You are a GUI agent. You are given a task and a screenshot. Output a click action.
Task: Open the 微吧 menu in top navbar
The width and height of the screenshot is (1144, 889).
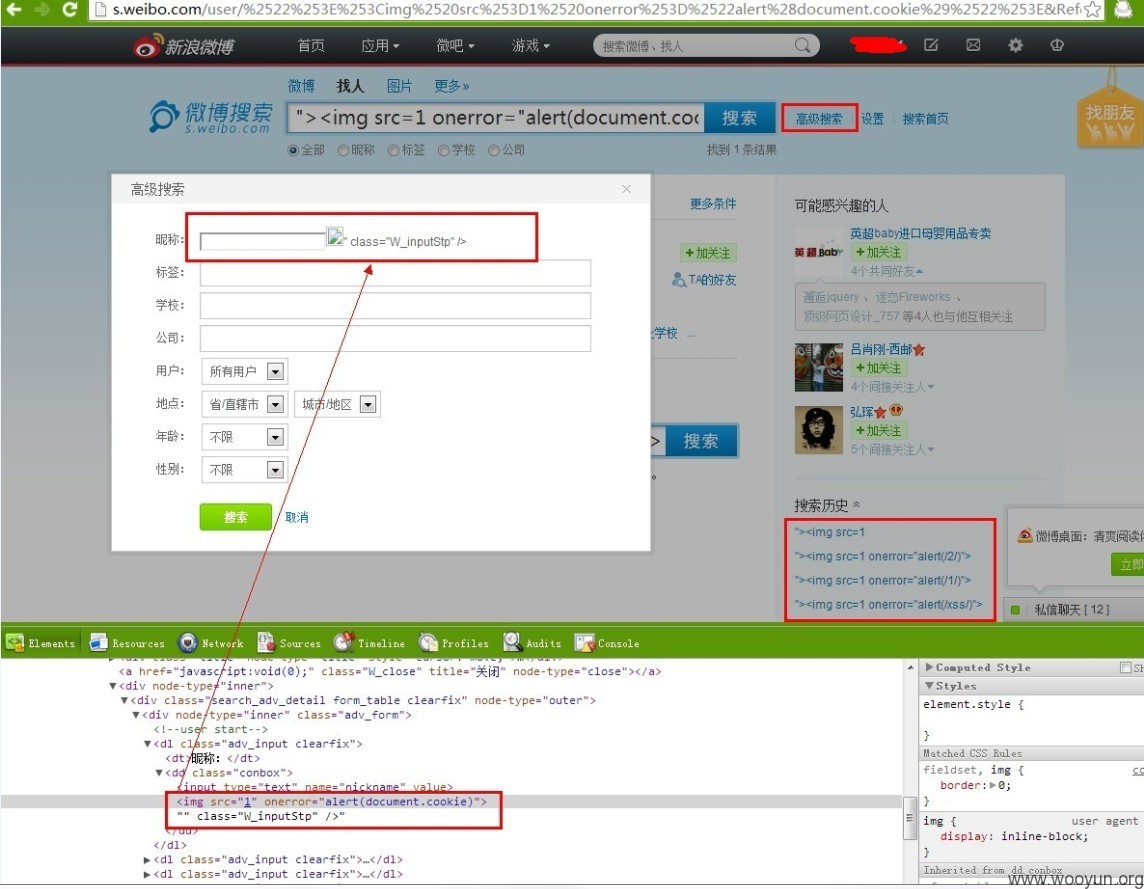pos(455,46)
